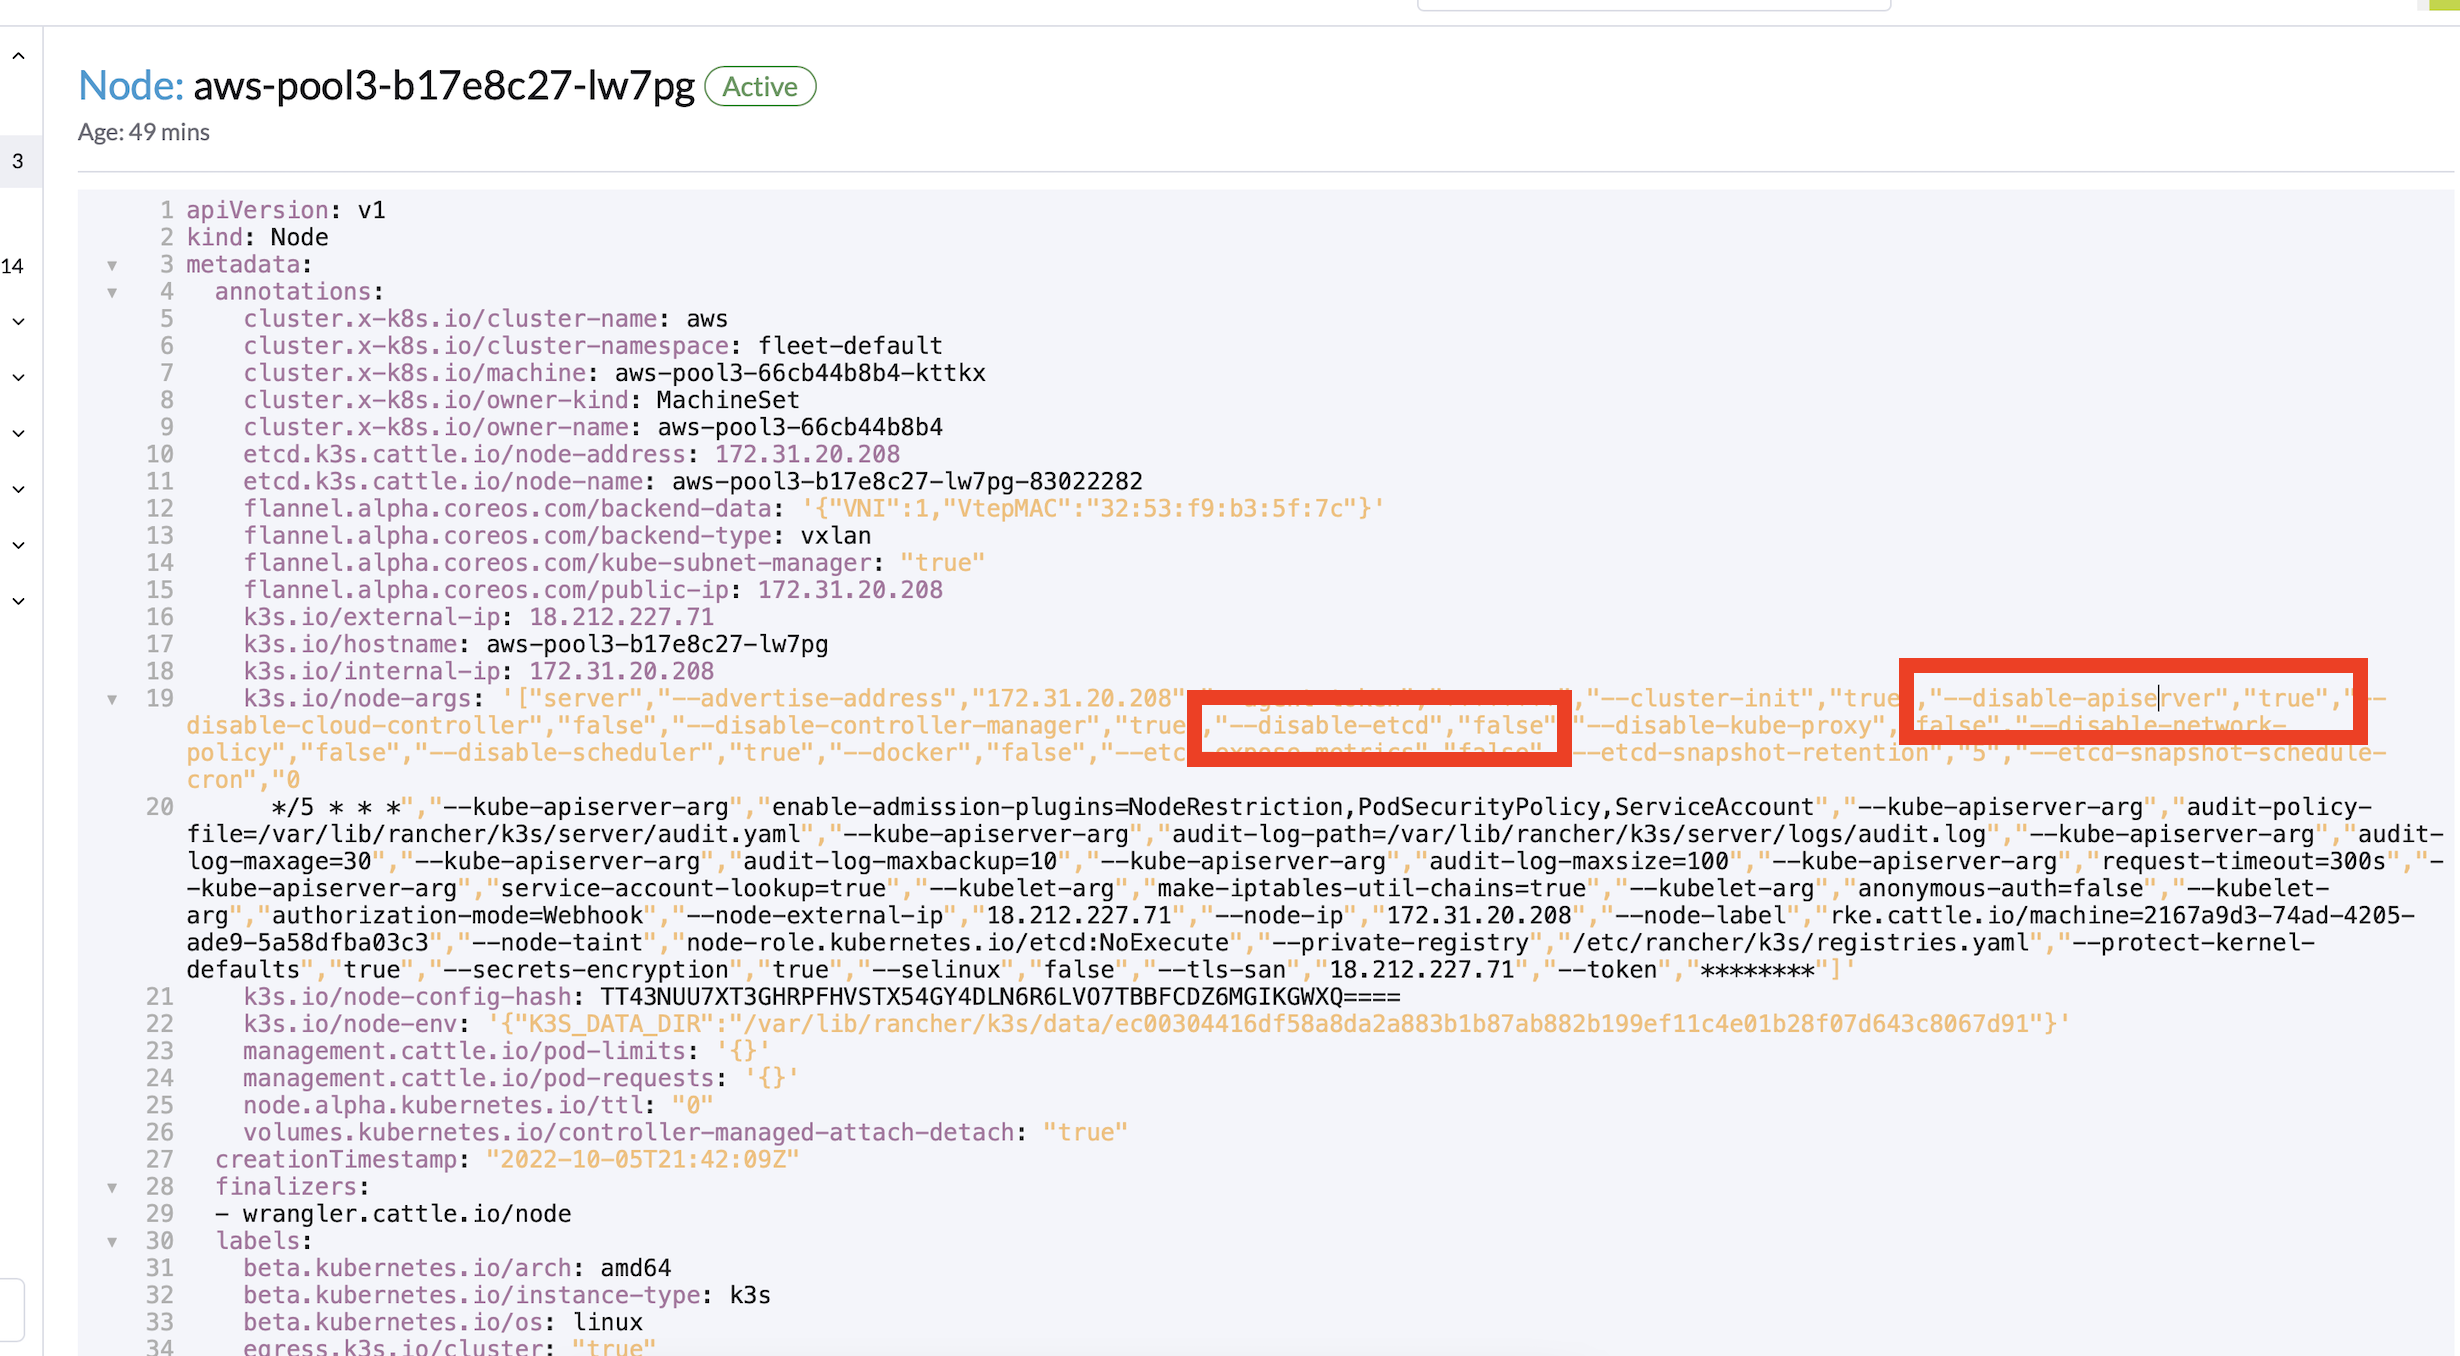Click the up chevron at the sidebar top
This screenshot has height=1356, width=2460.
pos(18,55)
